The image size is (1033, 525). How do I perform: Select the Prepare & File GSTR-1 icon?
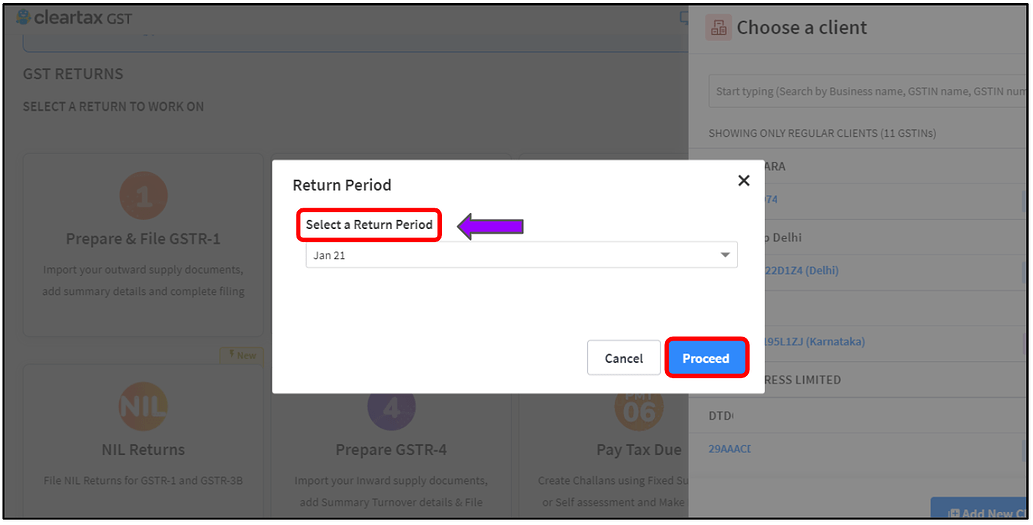click(143, 196)
